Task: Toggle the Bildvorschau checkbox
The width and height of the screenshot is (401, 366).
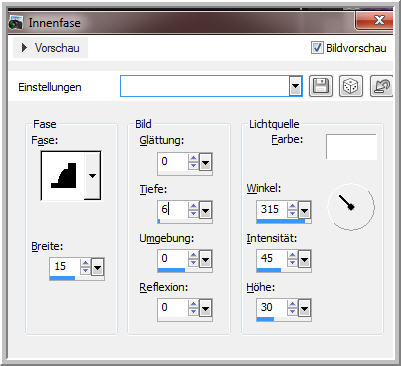Action: click(x=317, y=48)
